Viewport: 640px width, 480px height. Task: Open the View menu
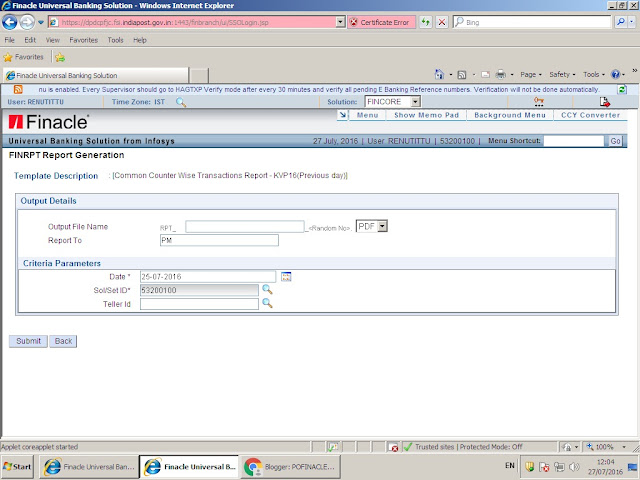click(53, 40)
